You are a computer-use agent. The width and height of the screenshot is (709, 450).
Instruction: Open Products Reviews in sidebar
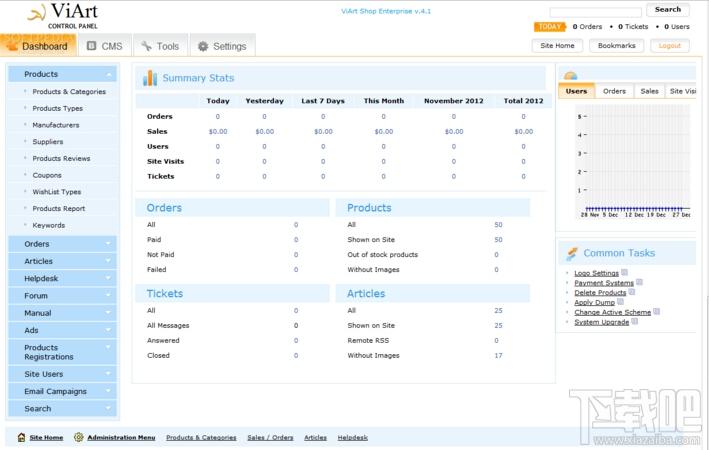[x=61, y=159]
